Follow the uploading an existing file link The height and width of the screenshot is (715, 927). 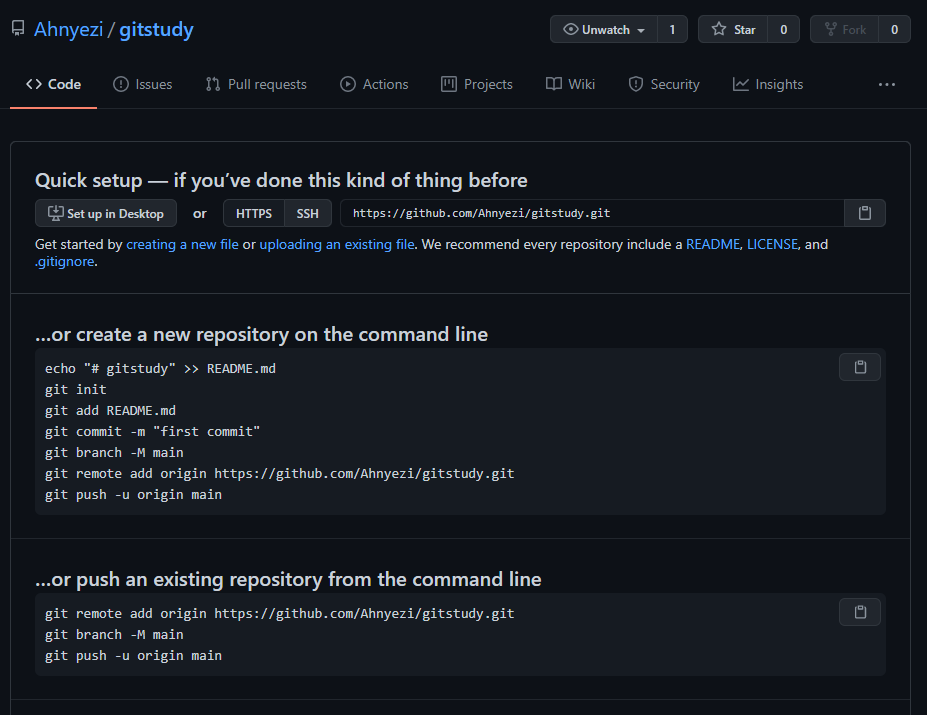tap(337, 245)
